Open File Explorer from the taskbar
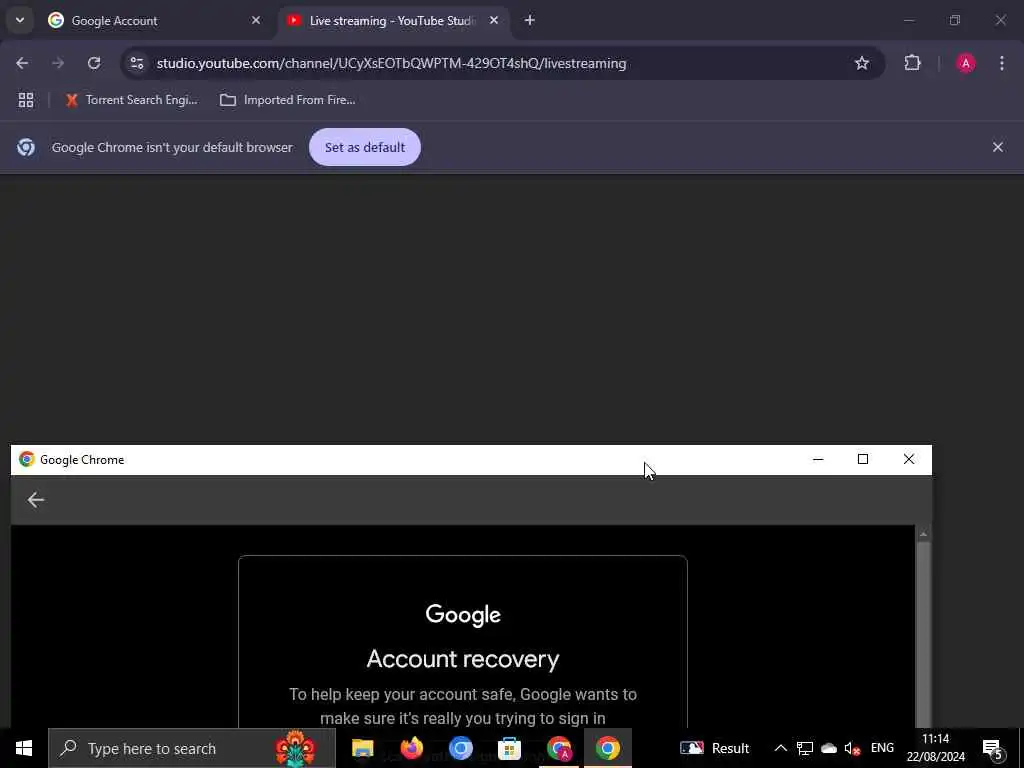The width and height of the screenshot is (1024, 768). pyautogui.click(x=362, y=748)
